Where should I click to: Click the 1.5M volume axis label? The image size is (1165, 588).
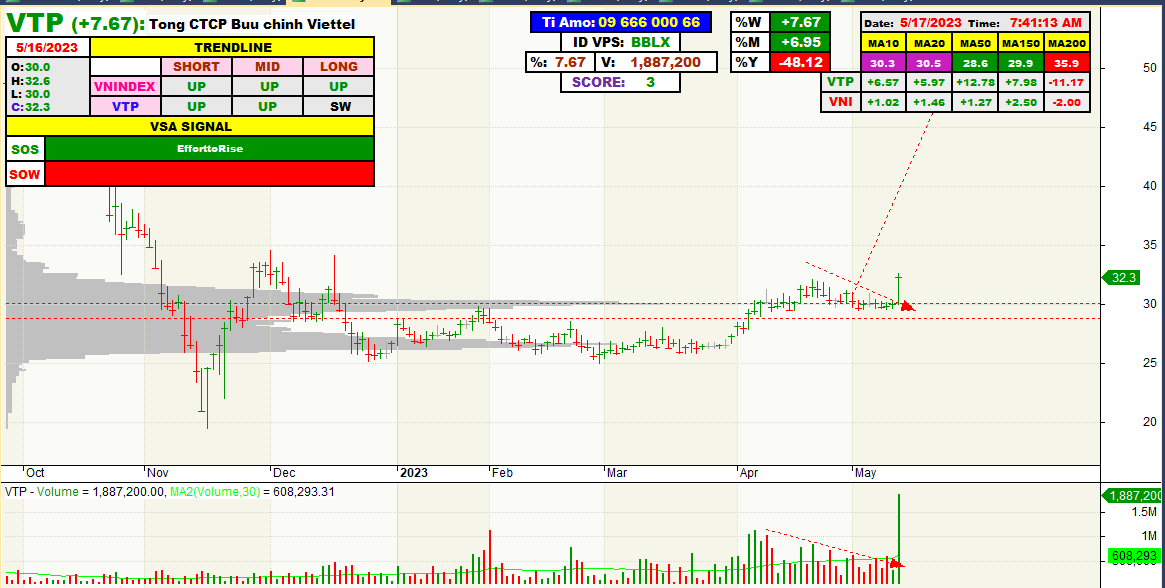[1144, 513]
